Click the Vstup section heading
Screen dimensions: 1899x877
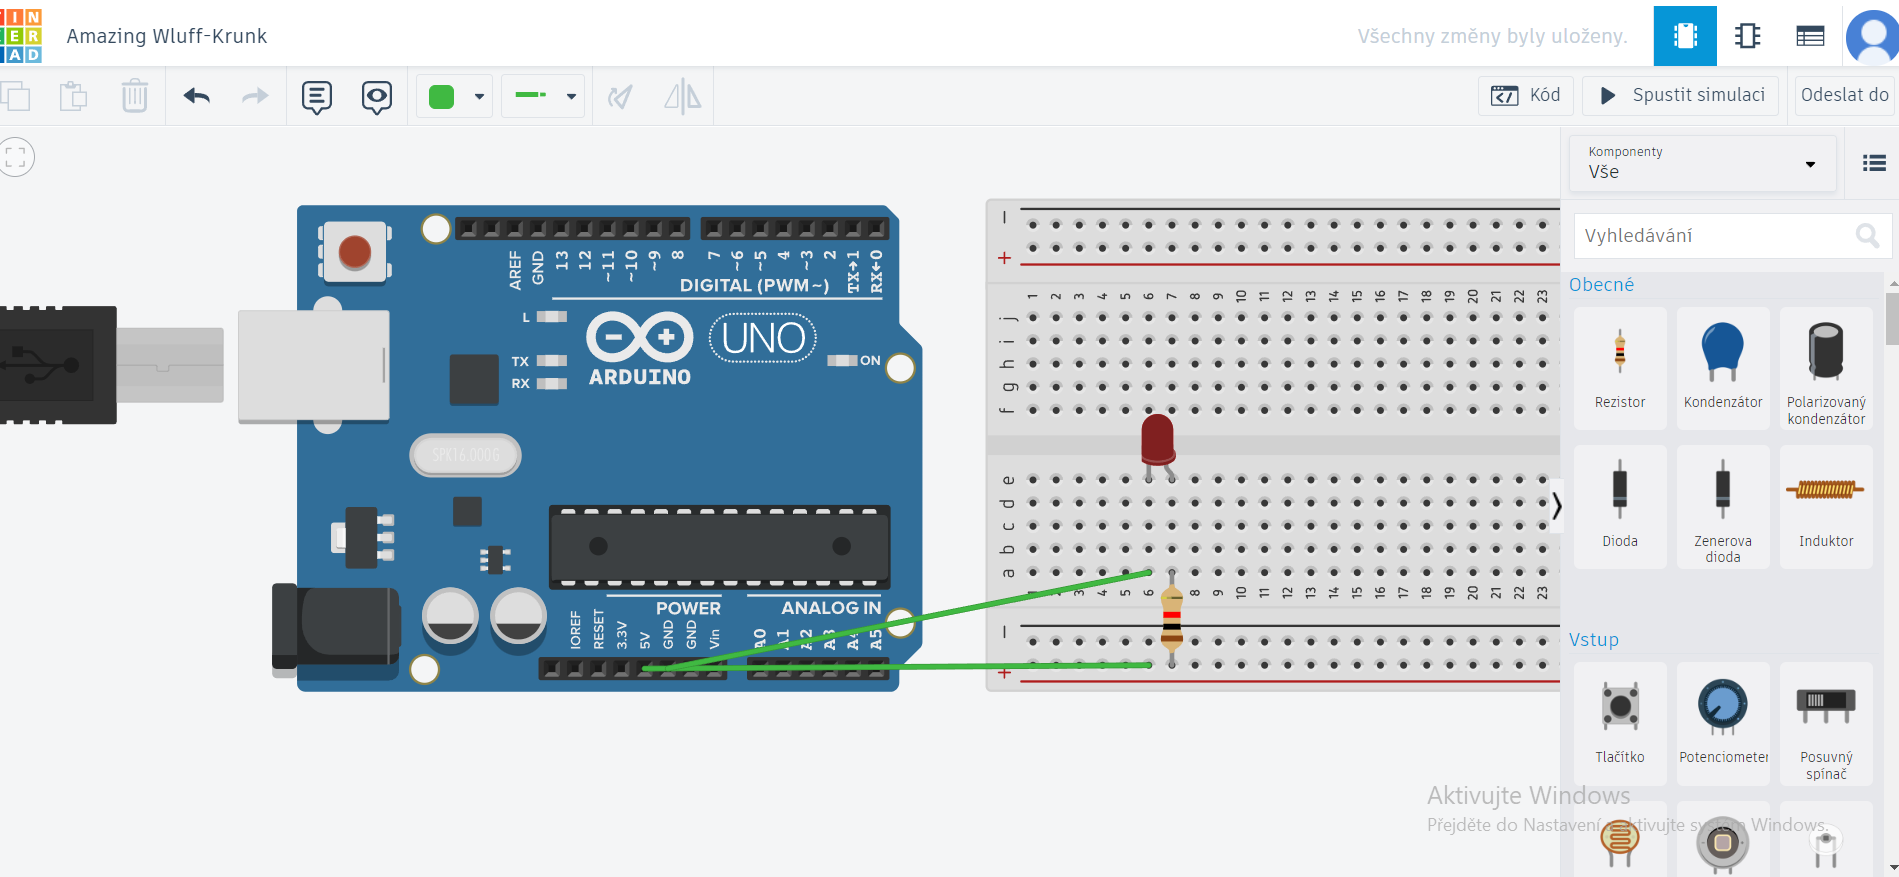tap(1593, 640)
